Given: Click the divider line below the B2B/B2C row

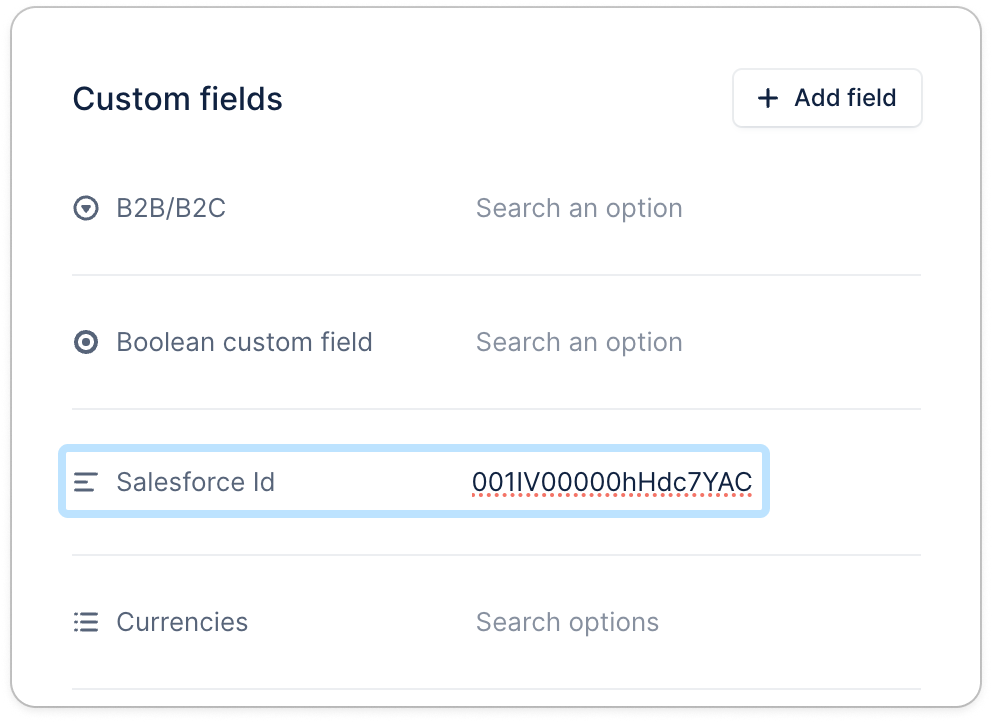Looking at the screenshot, I should 496,275.
